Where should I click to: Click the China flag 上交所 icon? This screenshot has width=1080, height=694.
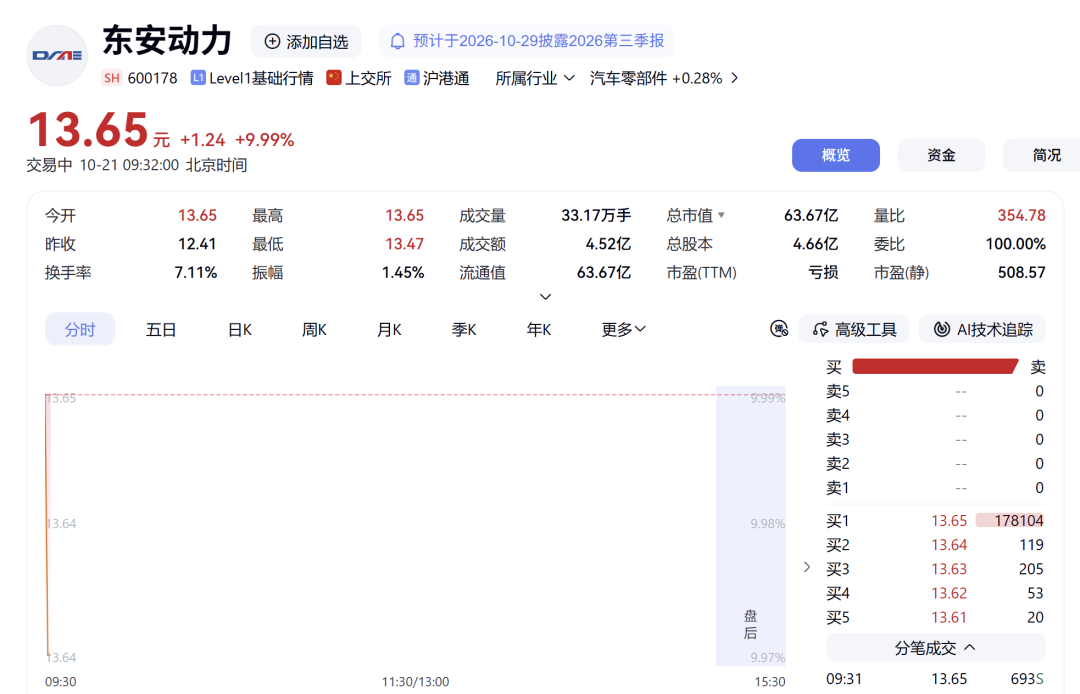click(334, 78)
